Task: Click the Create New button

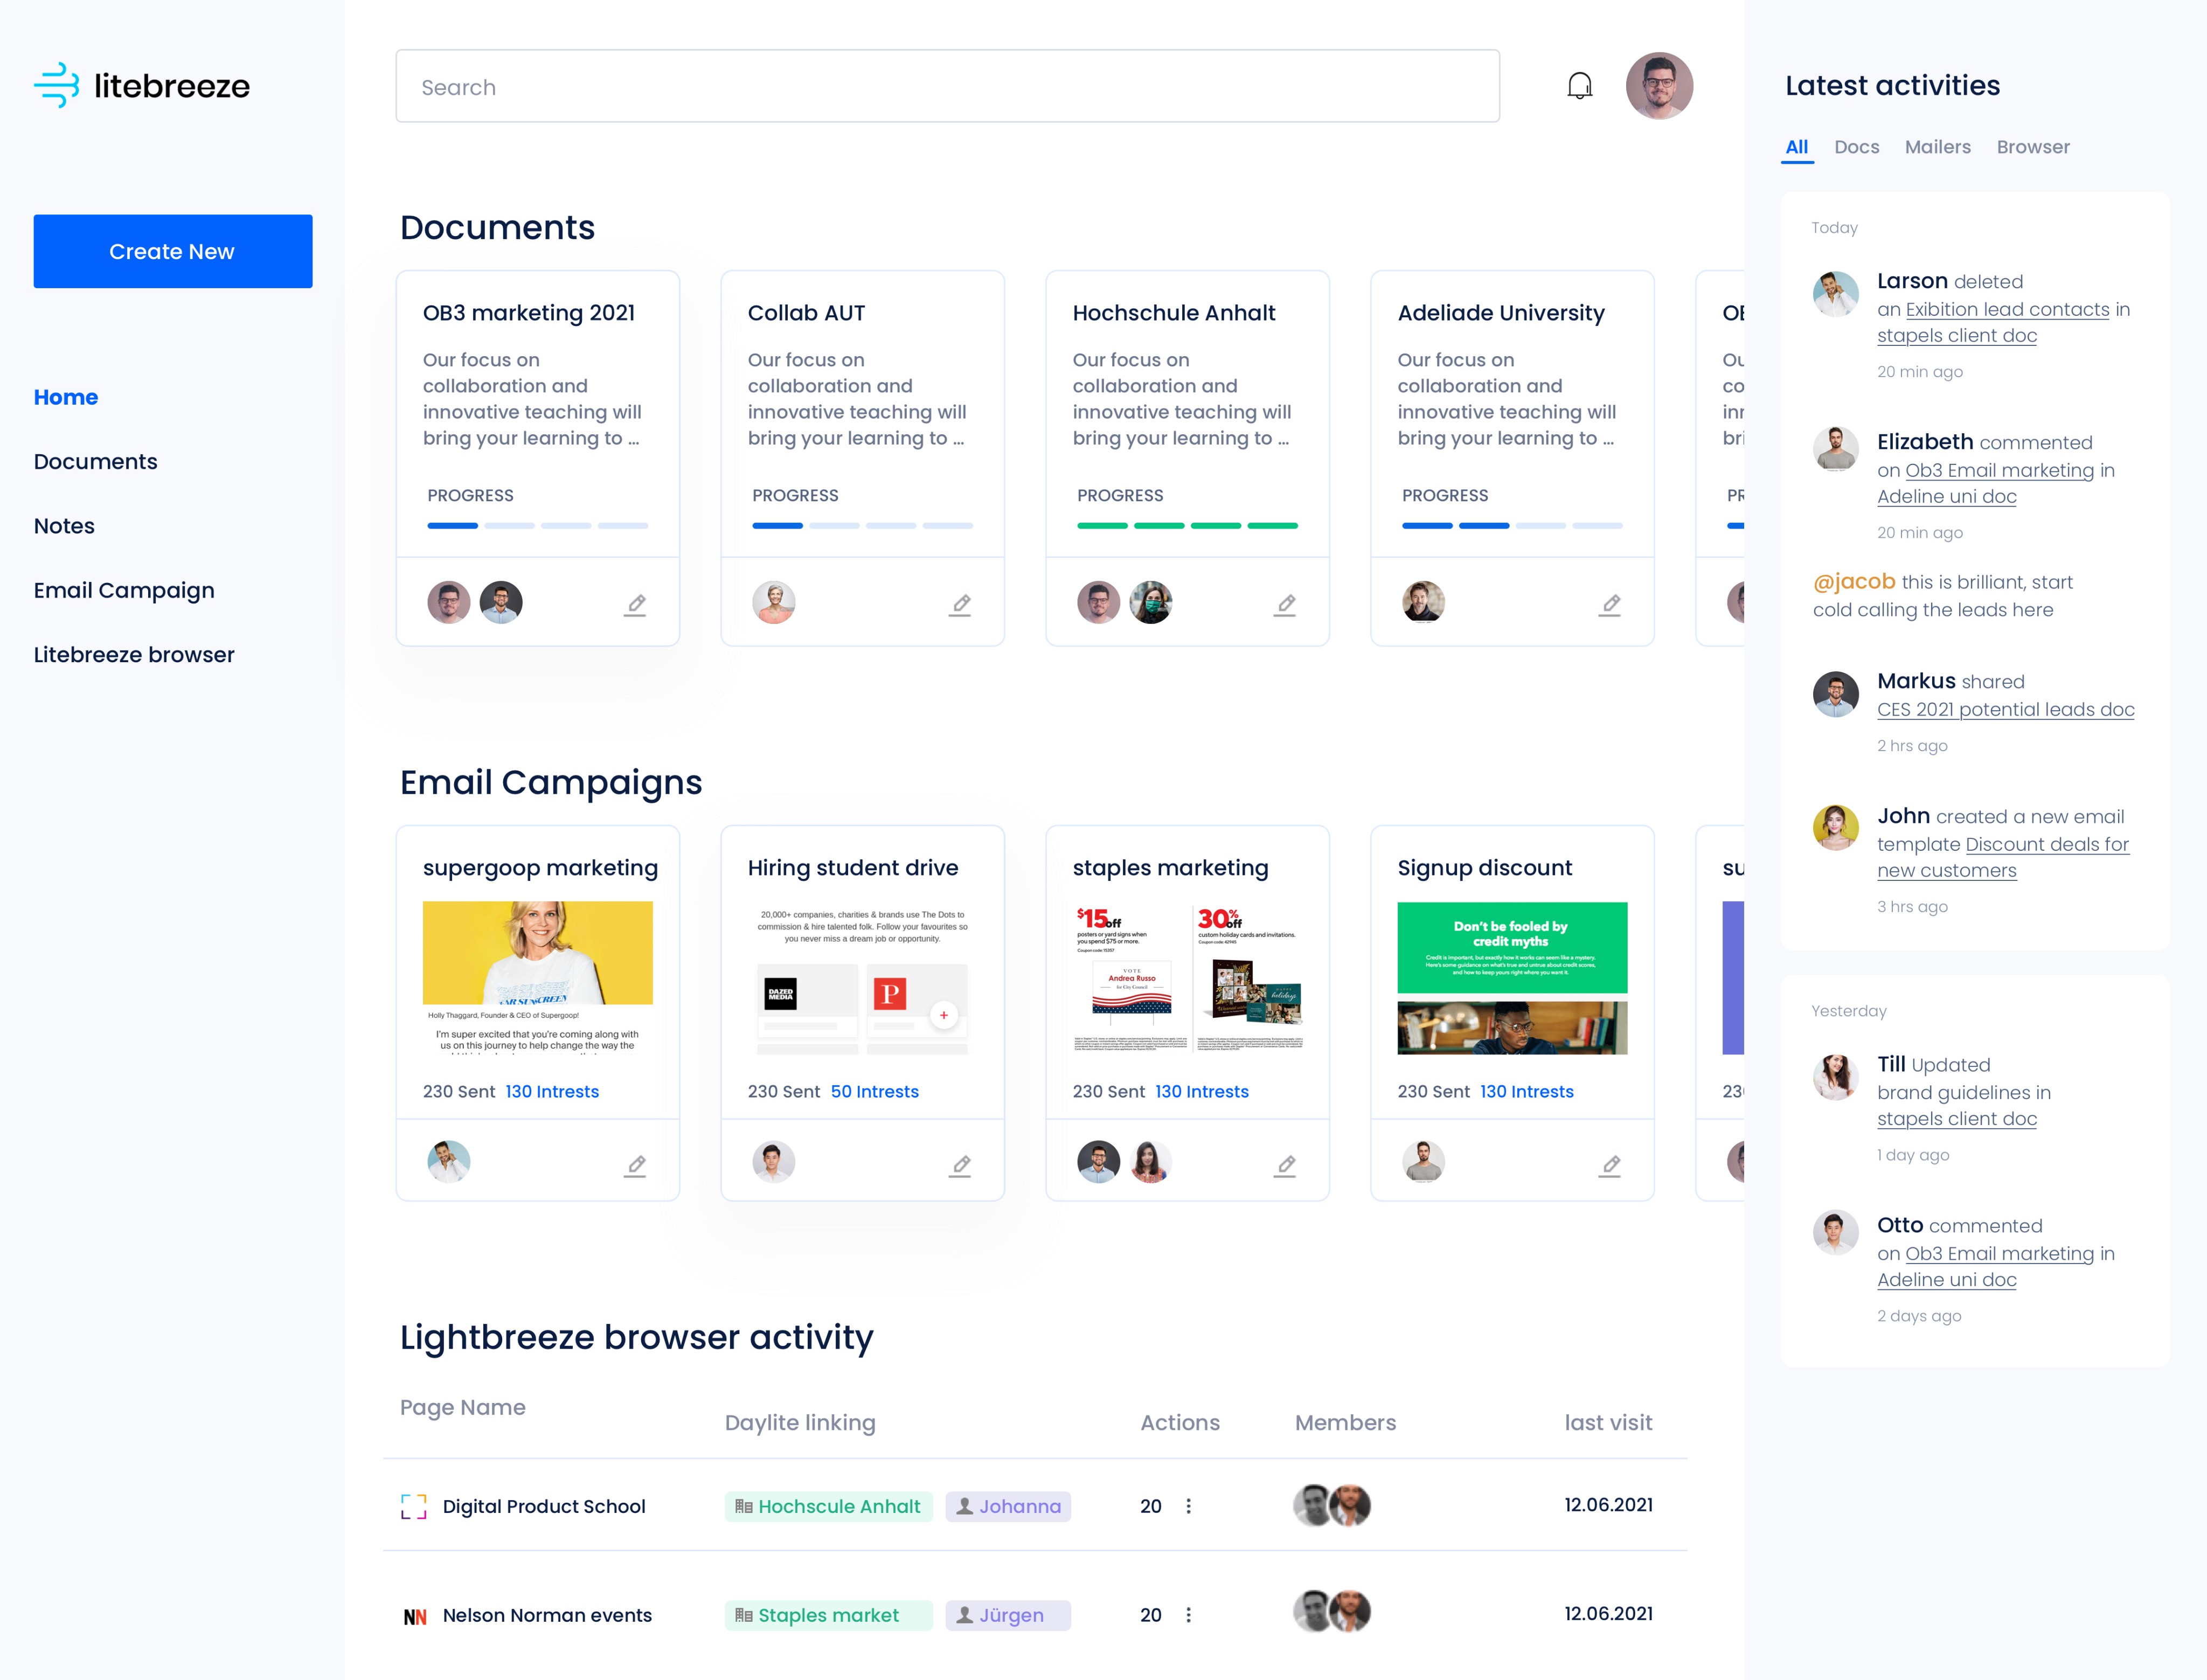Action: [172, 251]
